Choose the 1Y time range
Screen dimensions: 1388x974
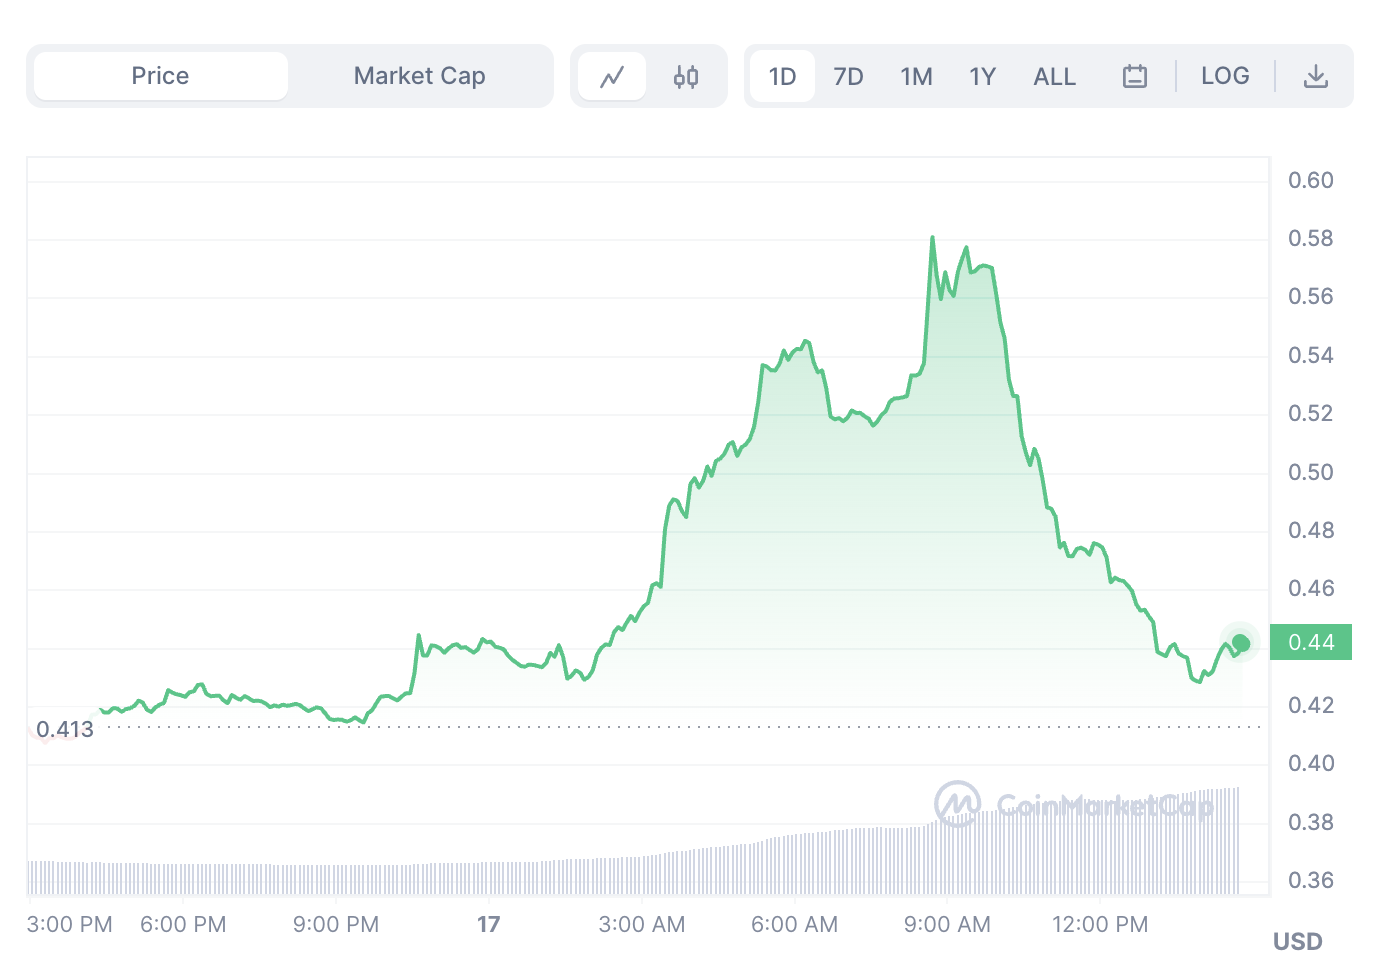982,76
